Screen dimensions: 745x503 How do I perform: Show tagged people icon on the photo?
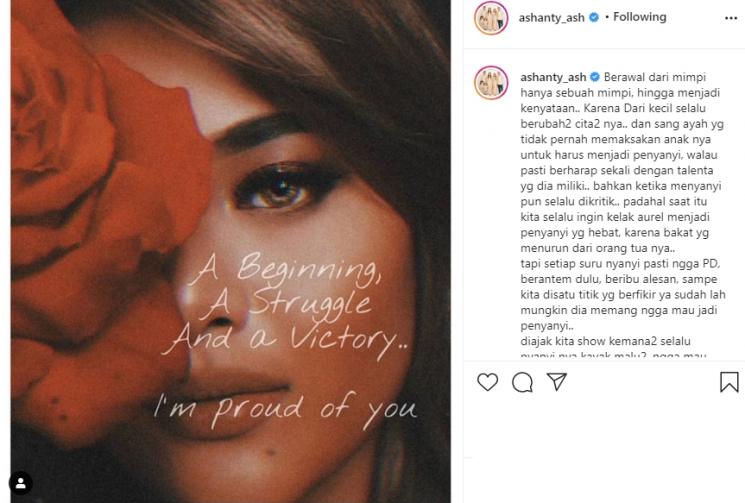pyautogui.click(x=21, y=484)
